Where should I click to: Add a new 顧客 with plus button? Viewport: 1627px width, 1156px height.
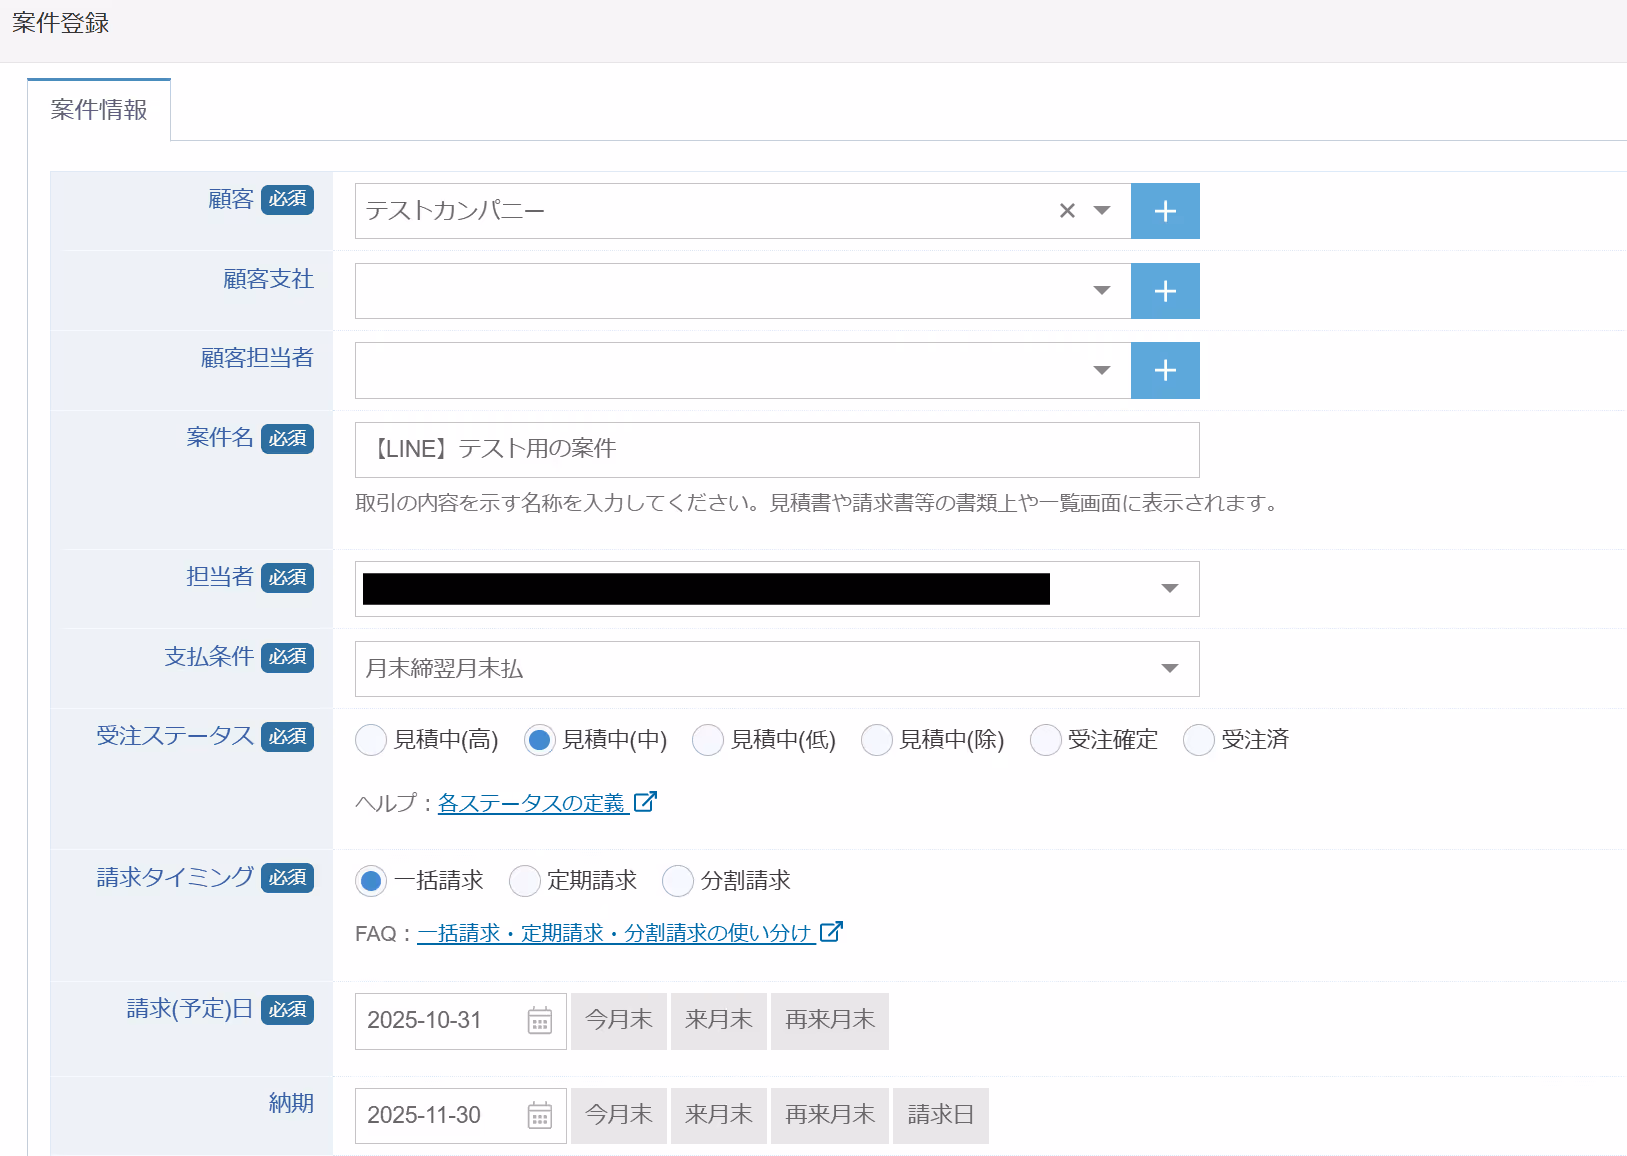click(1165, 211)
